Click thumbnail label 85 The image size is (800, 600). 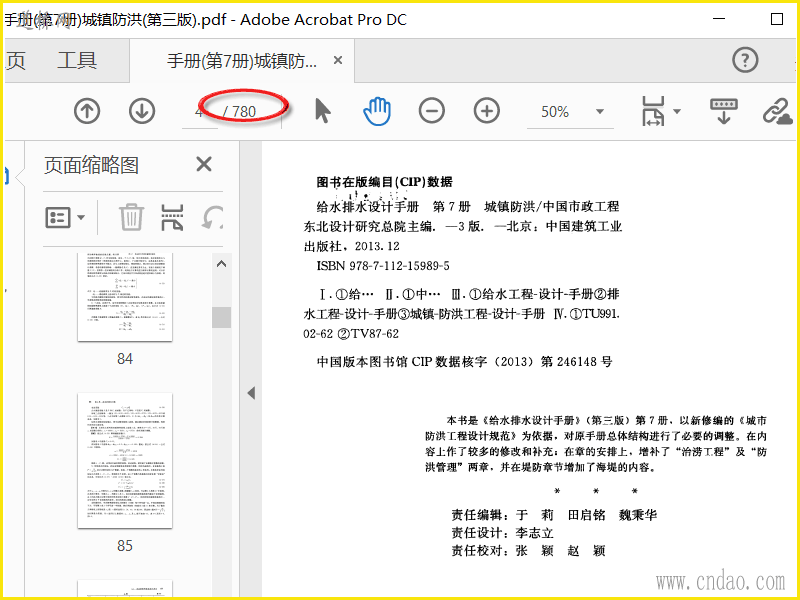(124, 546)
